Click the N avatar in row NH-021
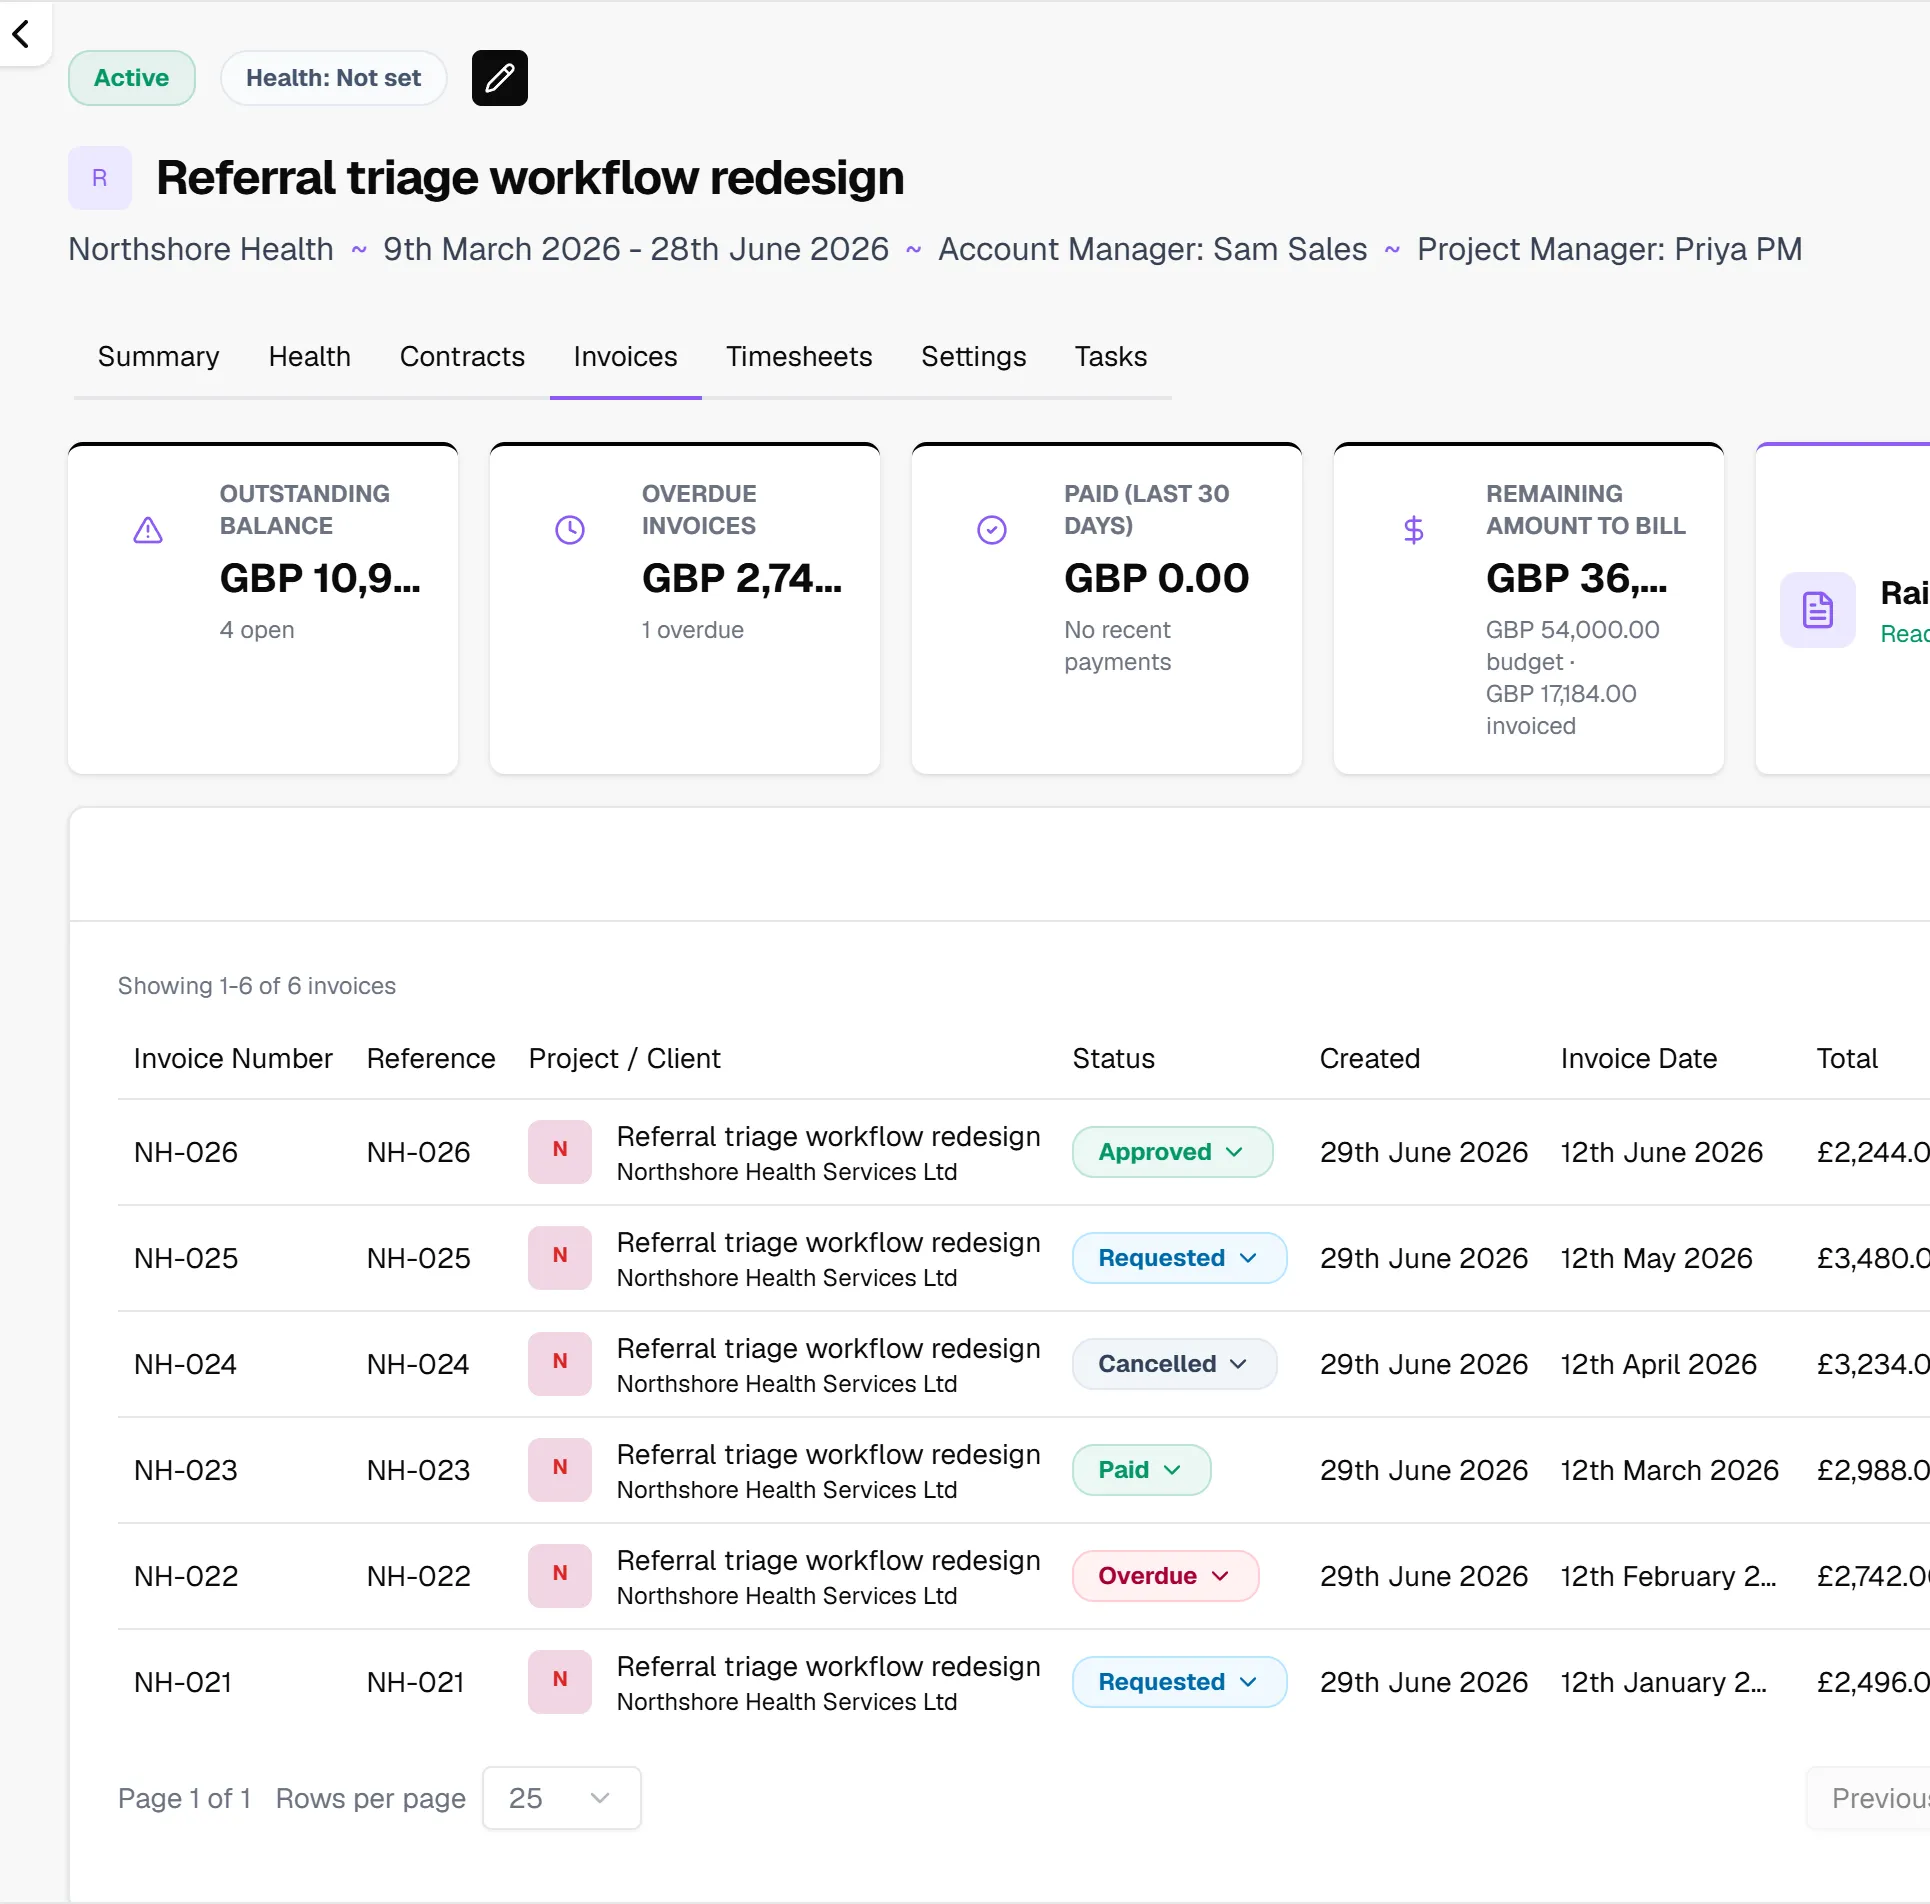Image resolution: width=1930 pixels, height=1904 pixels. [x=560, y=1681]
